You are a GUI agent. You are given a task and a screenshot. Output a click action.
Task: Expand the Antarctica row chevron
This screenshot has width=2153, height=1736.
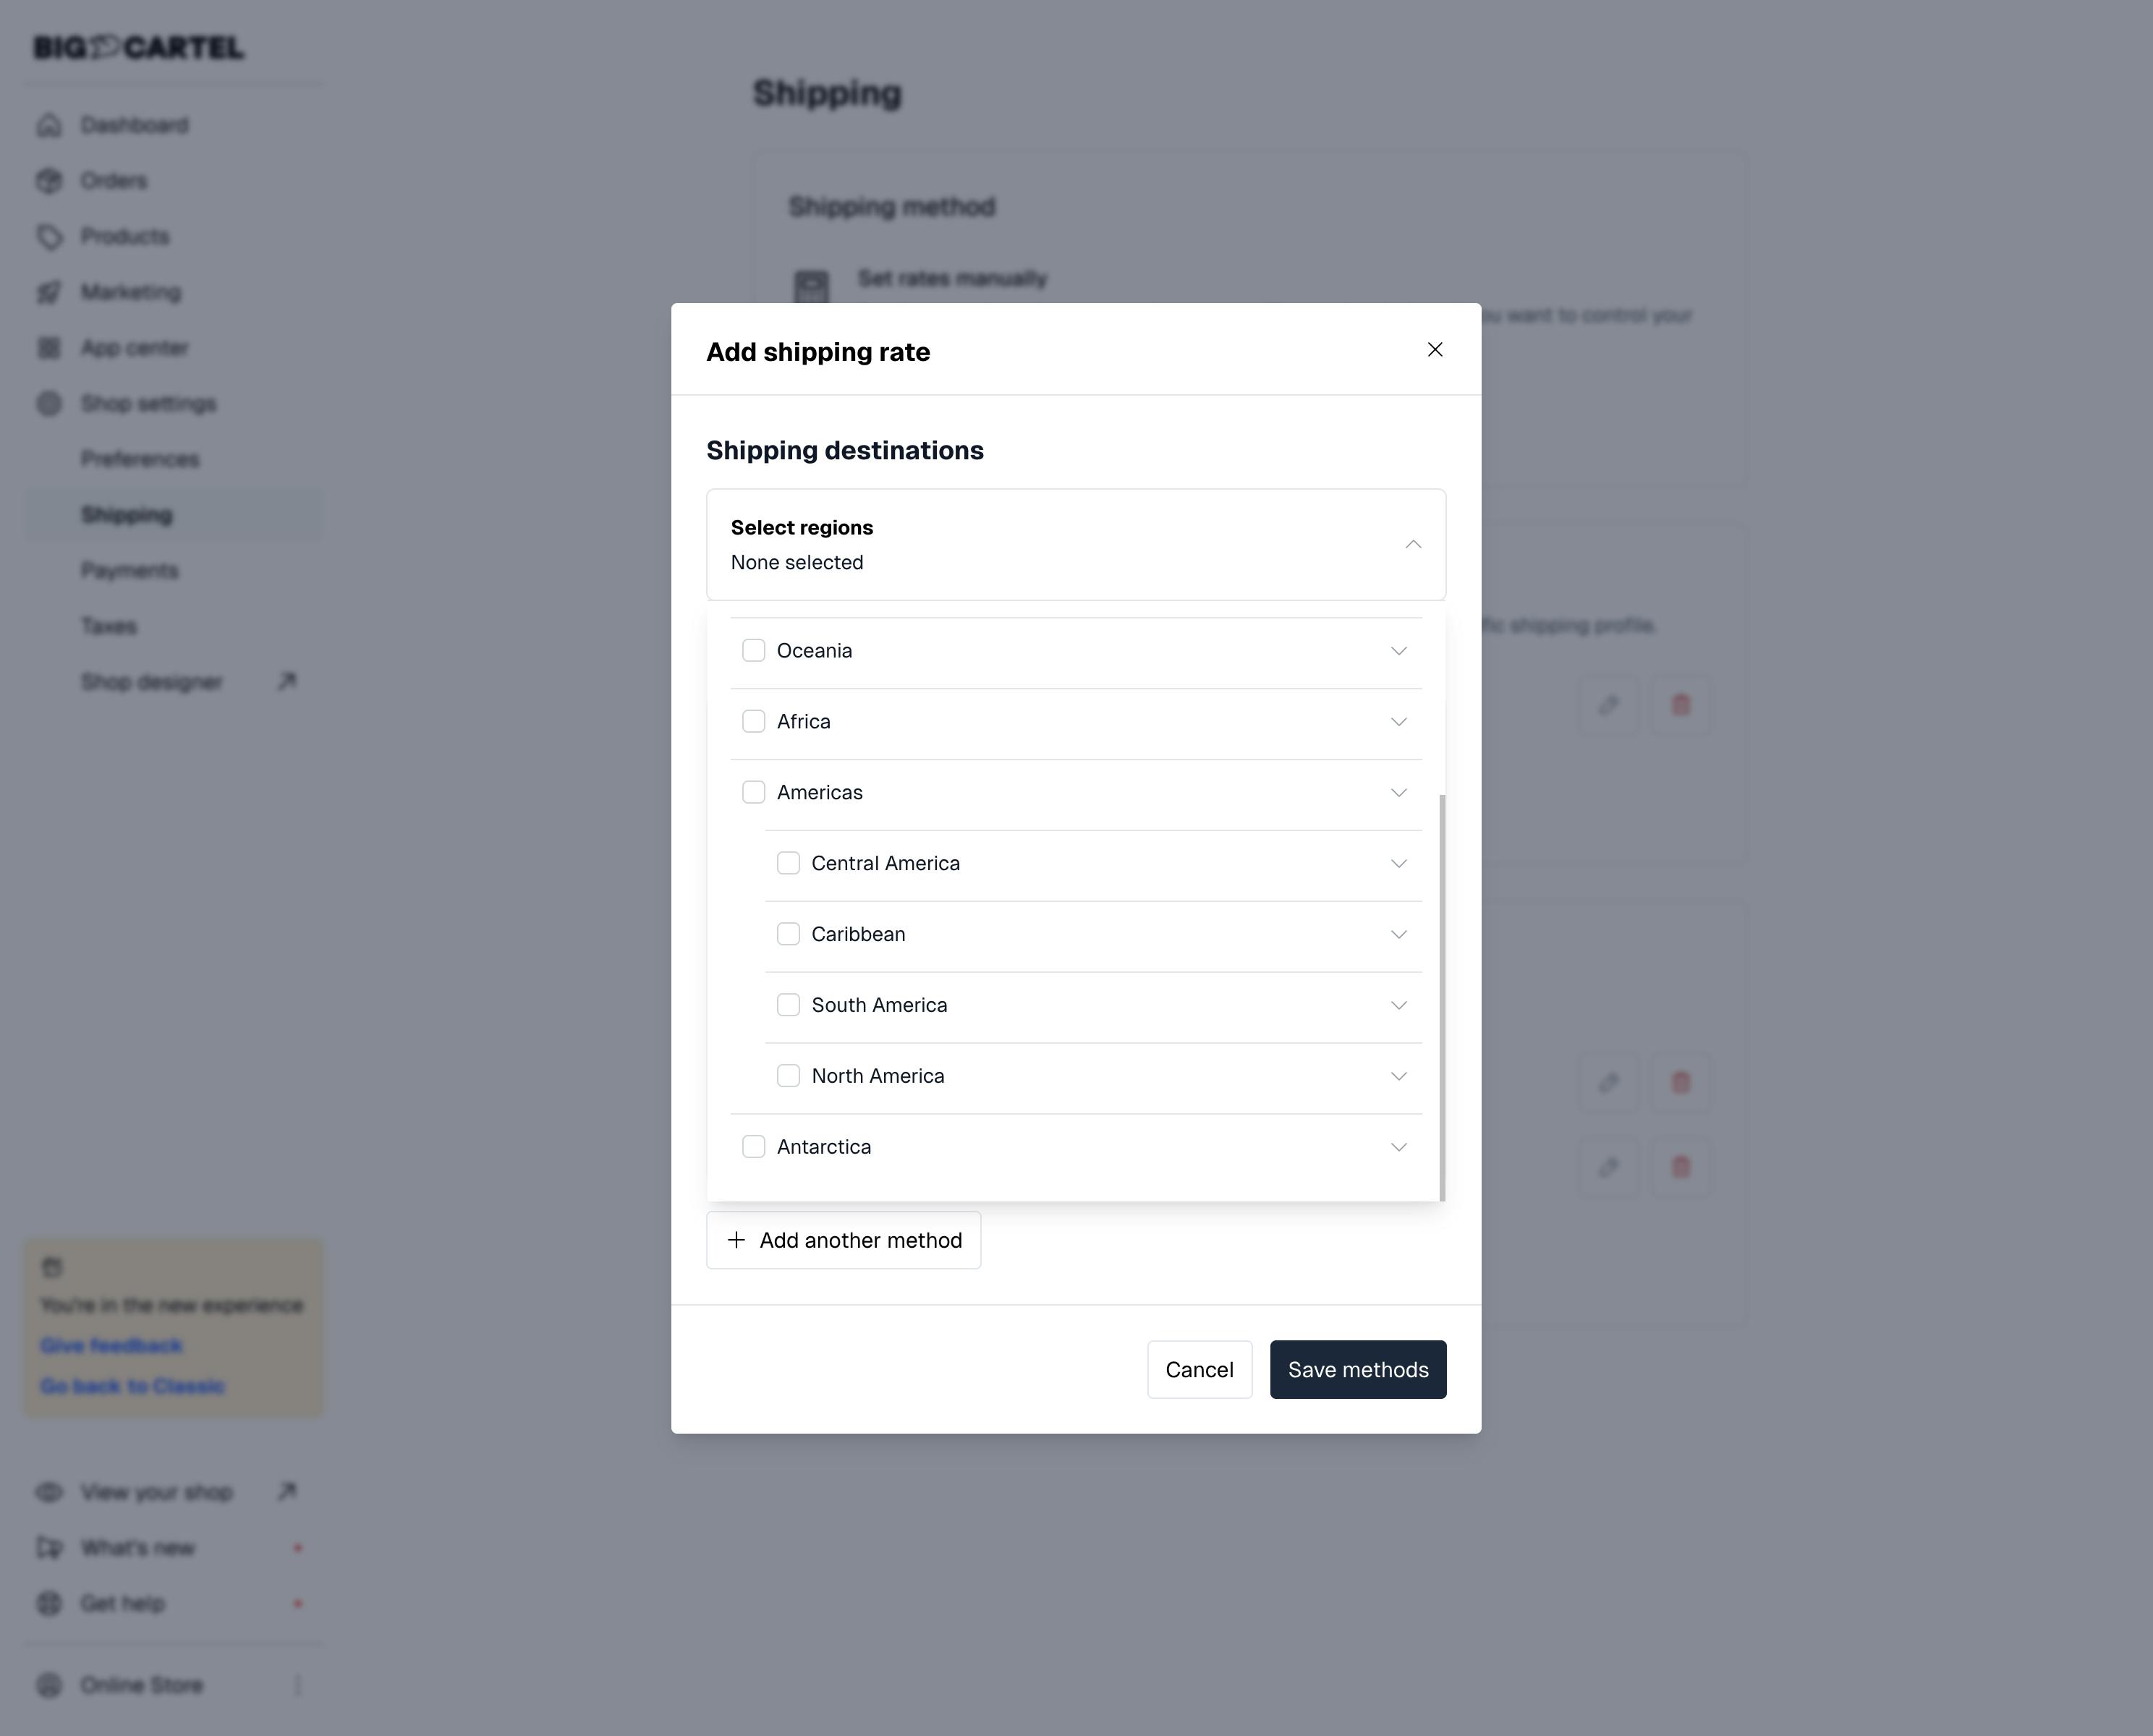pyautogui.click(x=1399, y=1148)
